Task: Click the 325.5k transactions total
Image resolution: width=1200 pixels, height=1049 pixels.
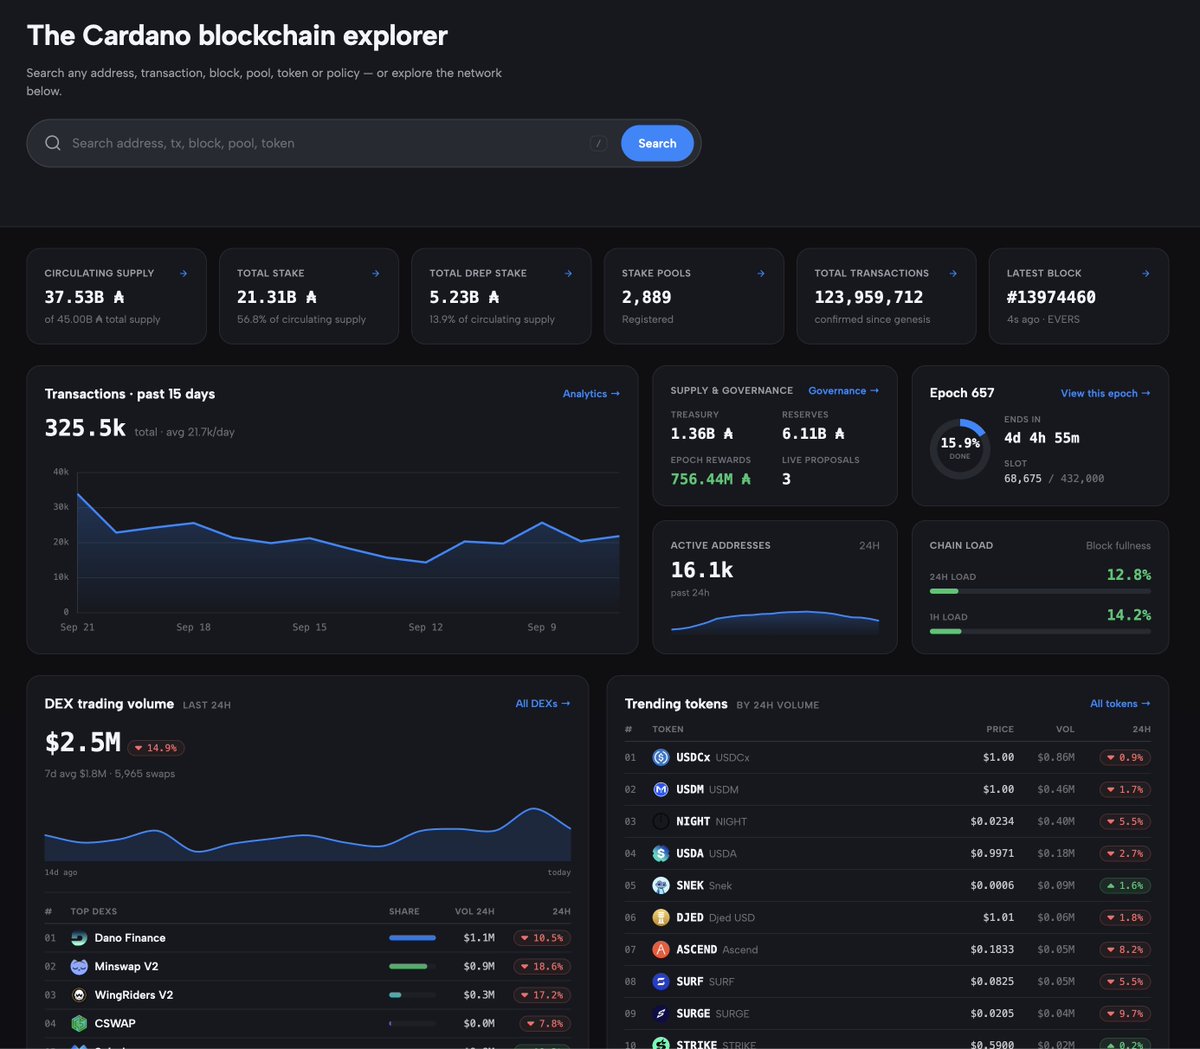Action: (x=85, y=428)
